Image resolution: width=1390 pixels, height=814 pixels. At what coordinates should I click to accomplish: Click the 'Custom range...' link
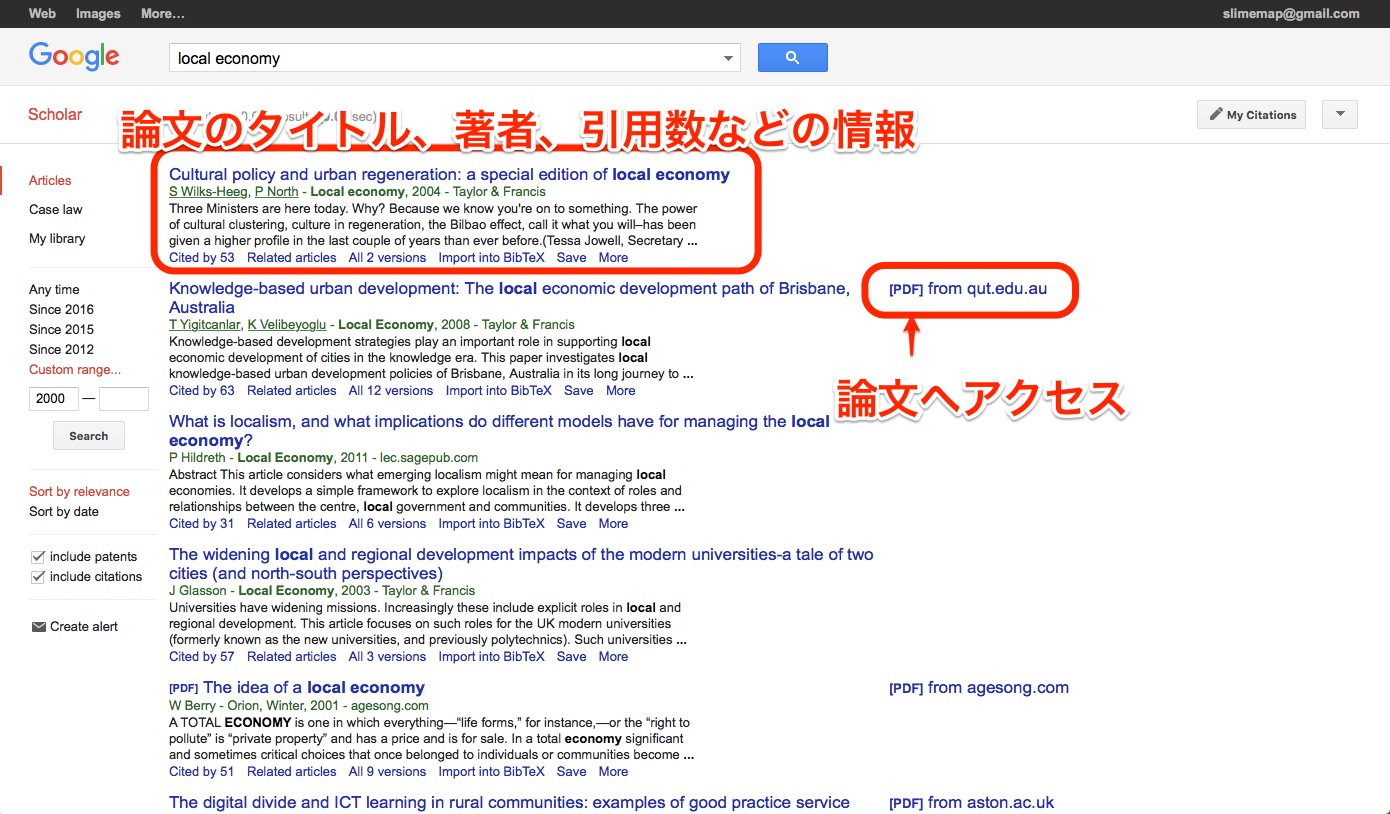[x=74, y=369]
